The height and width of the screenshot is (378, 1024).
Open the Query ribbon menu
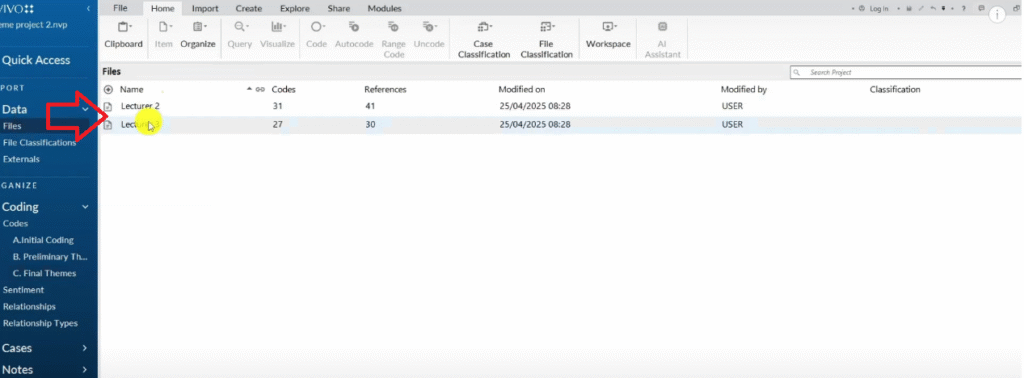point(240,35)
